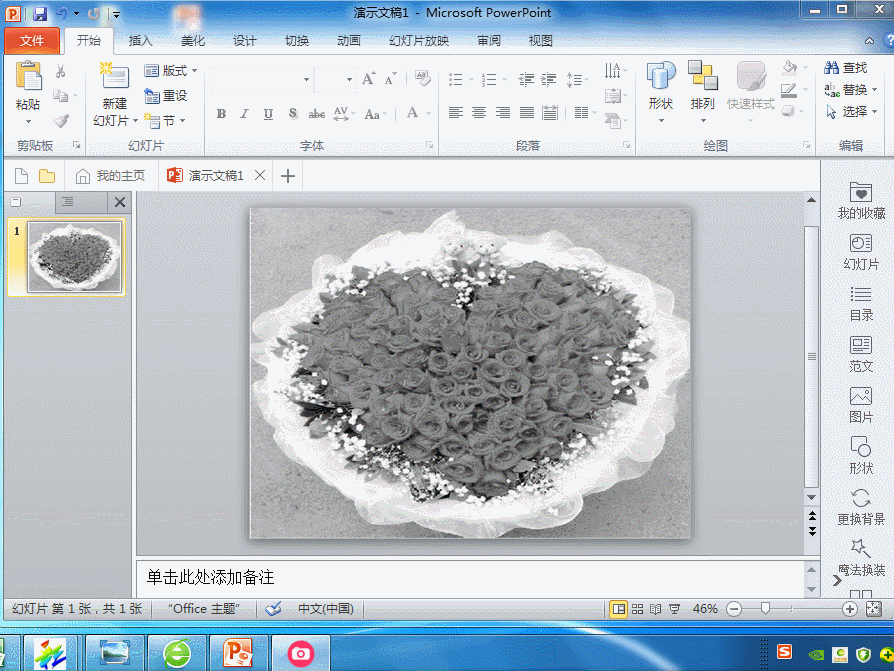
Task: Open the Font dialog launcher
Action: point(429,146)
